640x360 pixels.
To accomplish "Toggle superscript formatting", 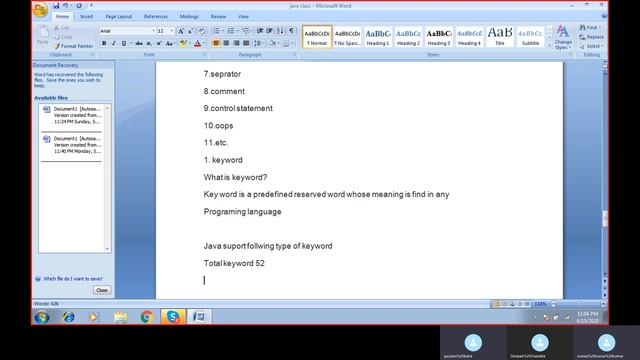I will (x=159, y=43).
